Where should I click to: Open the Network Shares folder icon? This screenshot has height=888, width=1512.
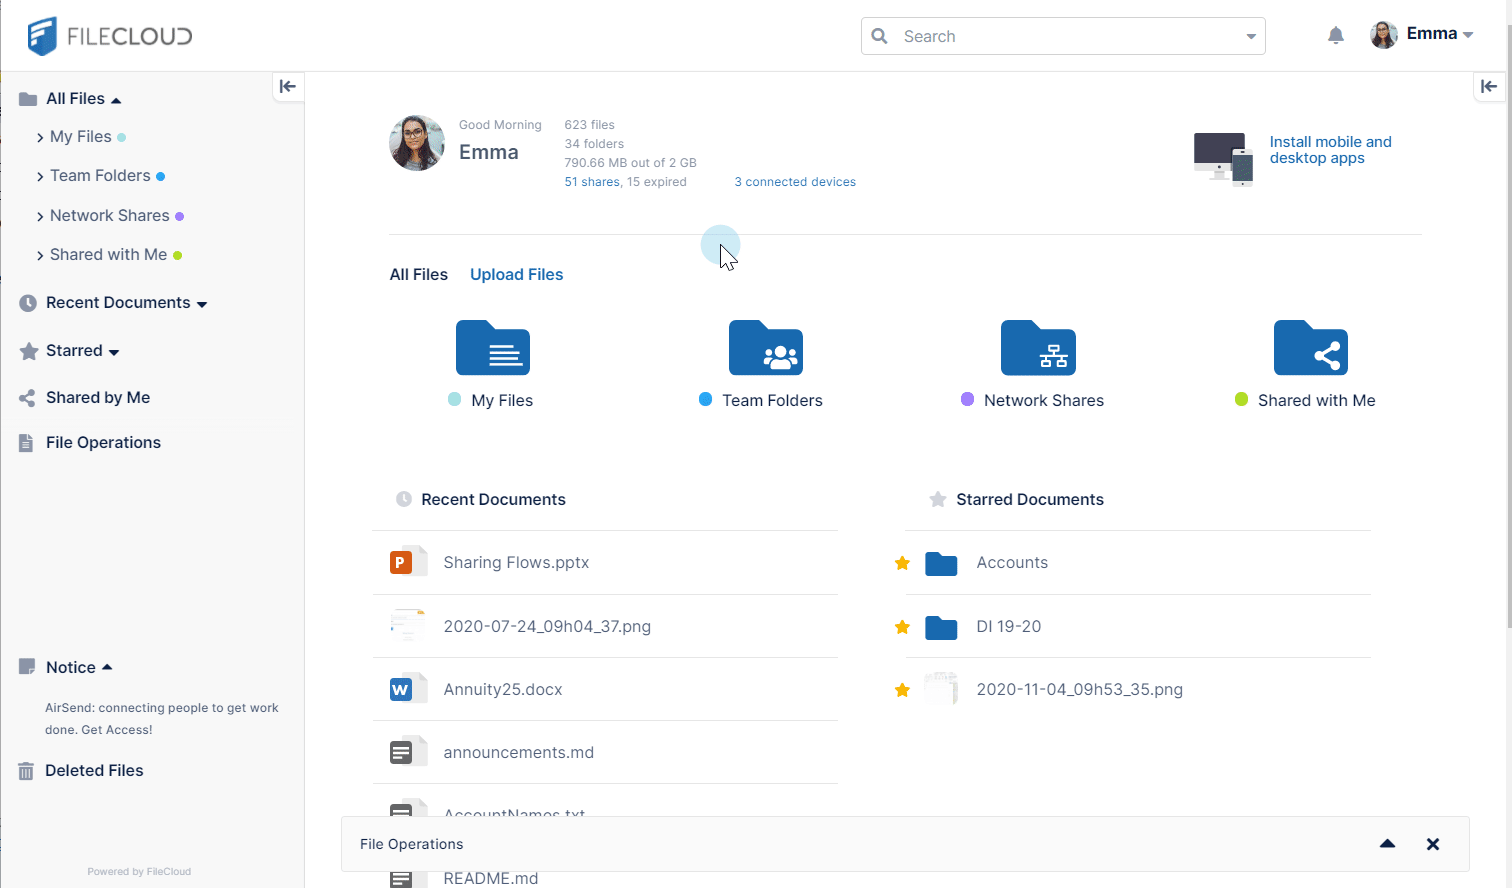pyautogui.click(x=1038, y=348)
